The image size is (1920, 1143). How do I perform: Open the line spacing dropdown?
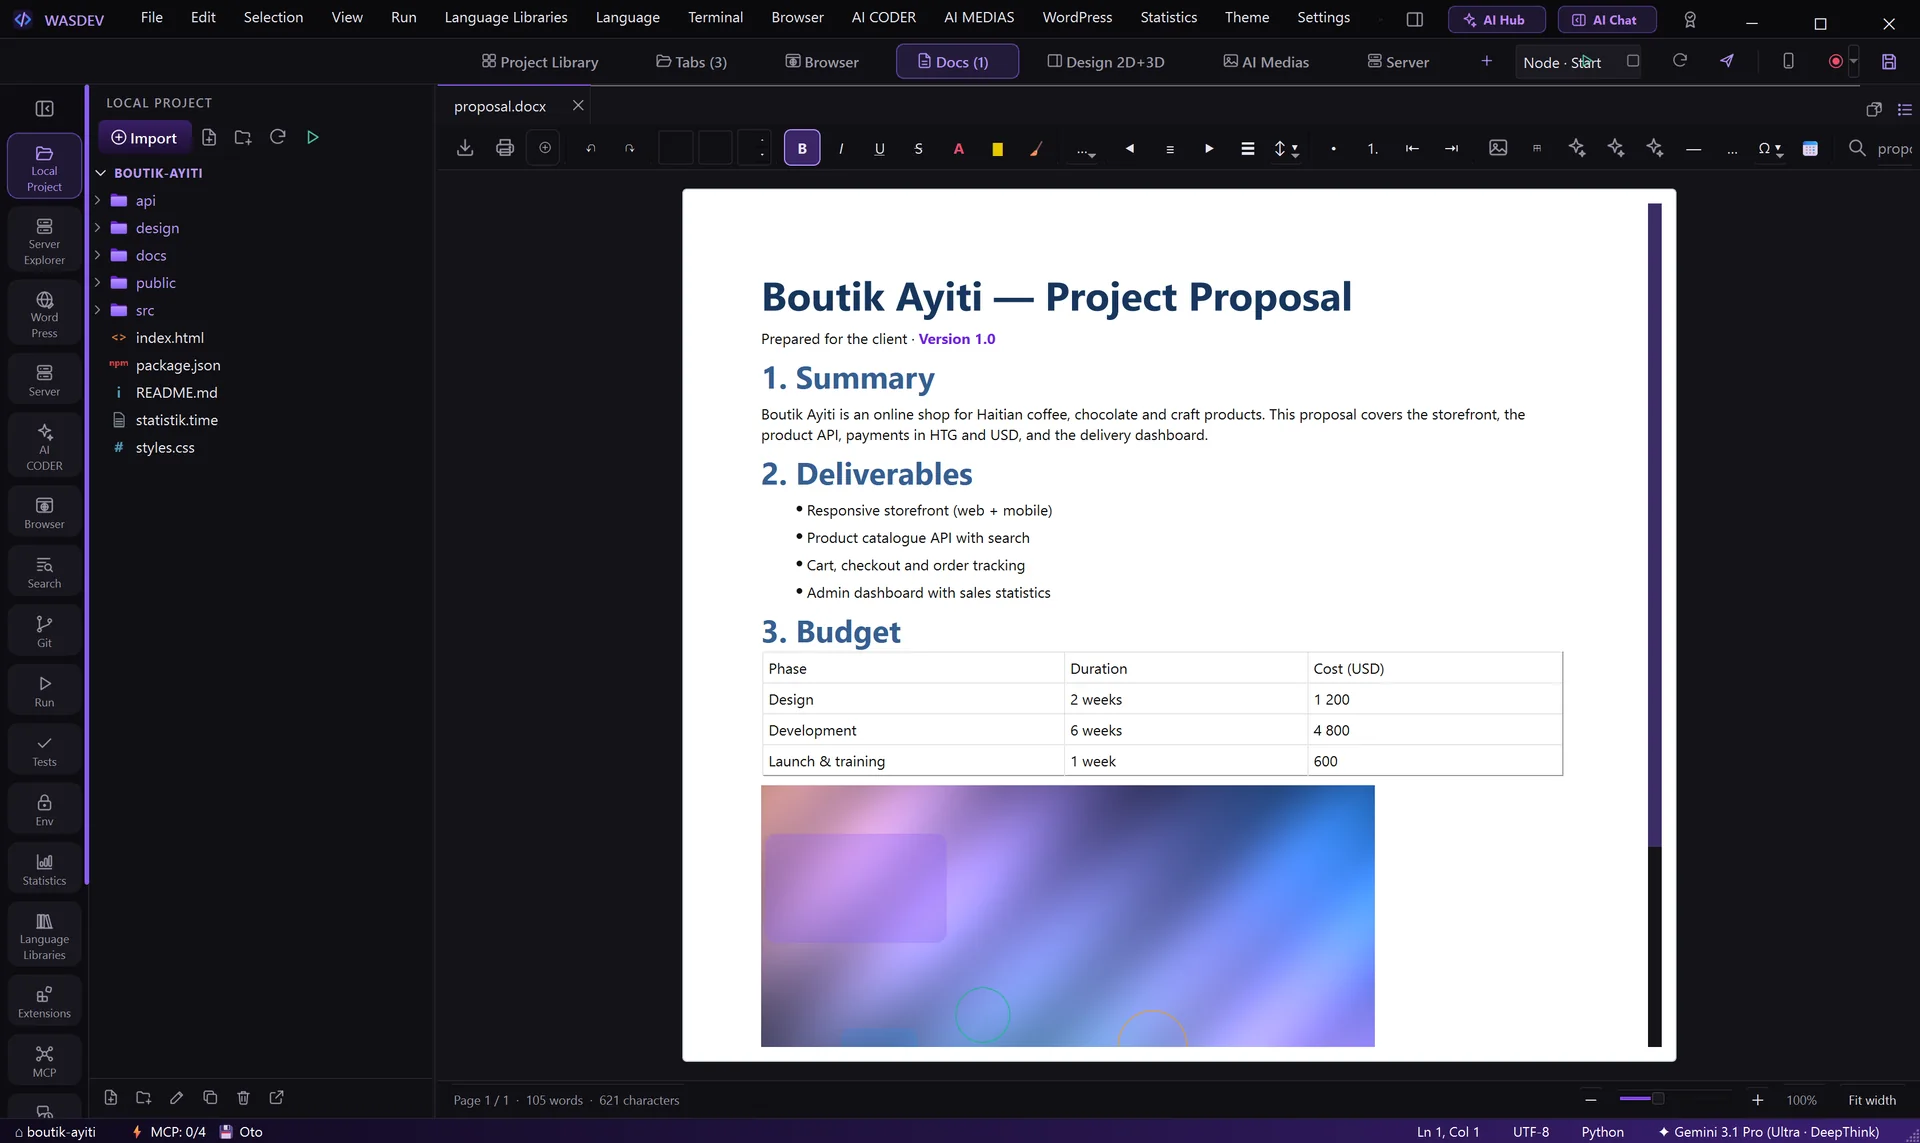1286,148
